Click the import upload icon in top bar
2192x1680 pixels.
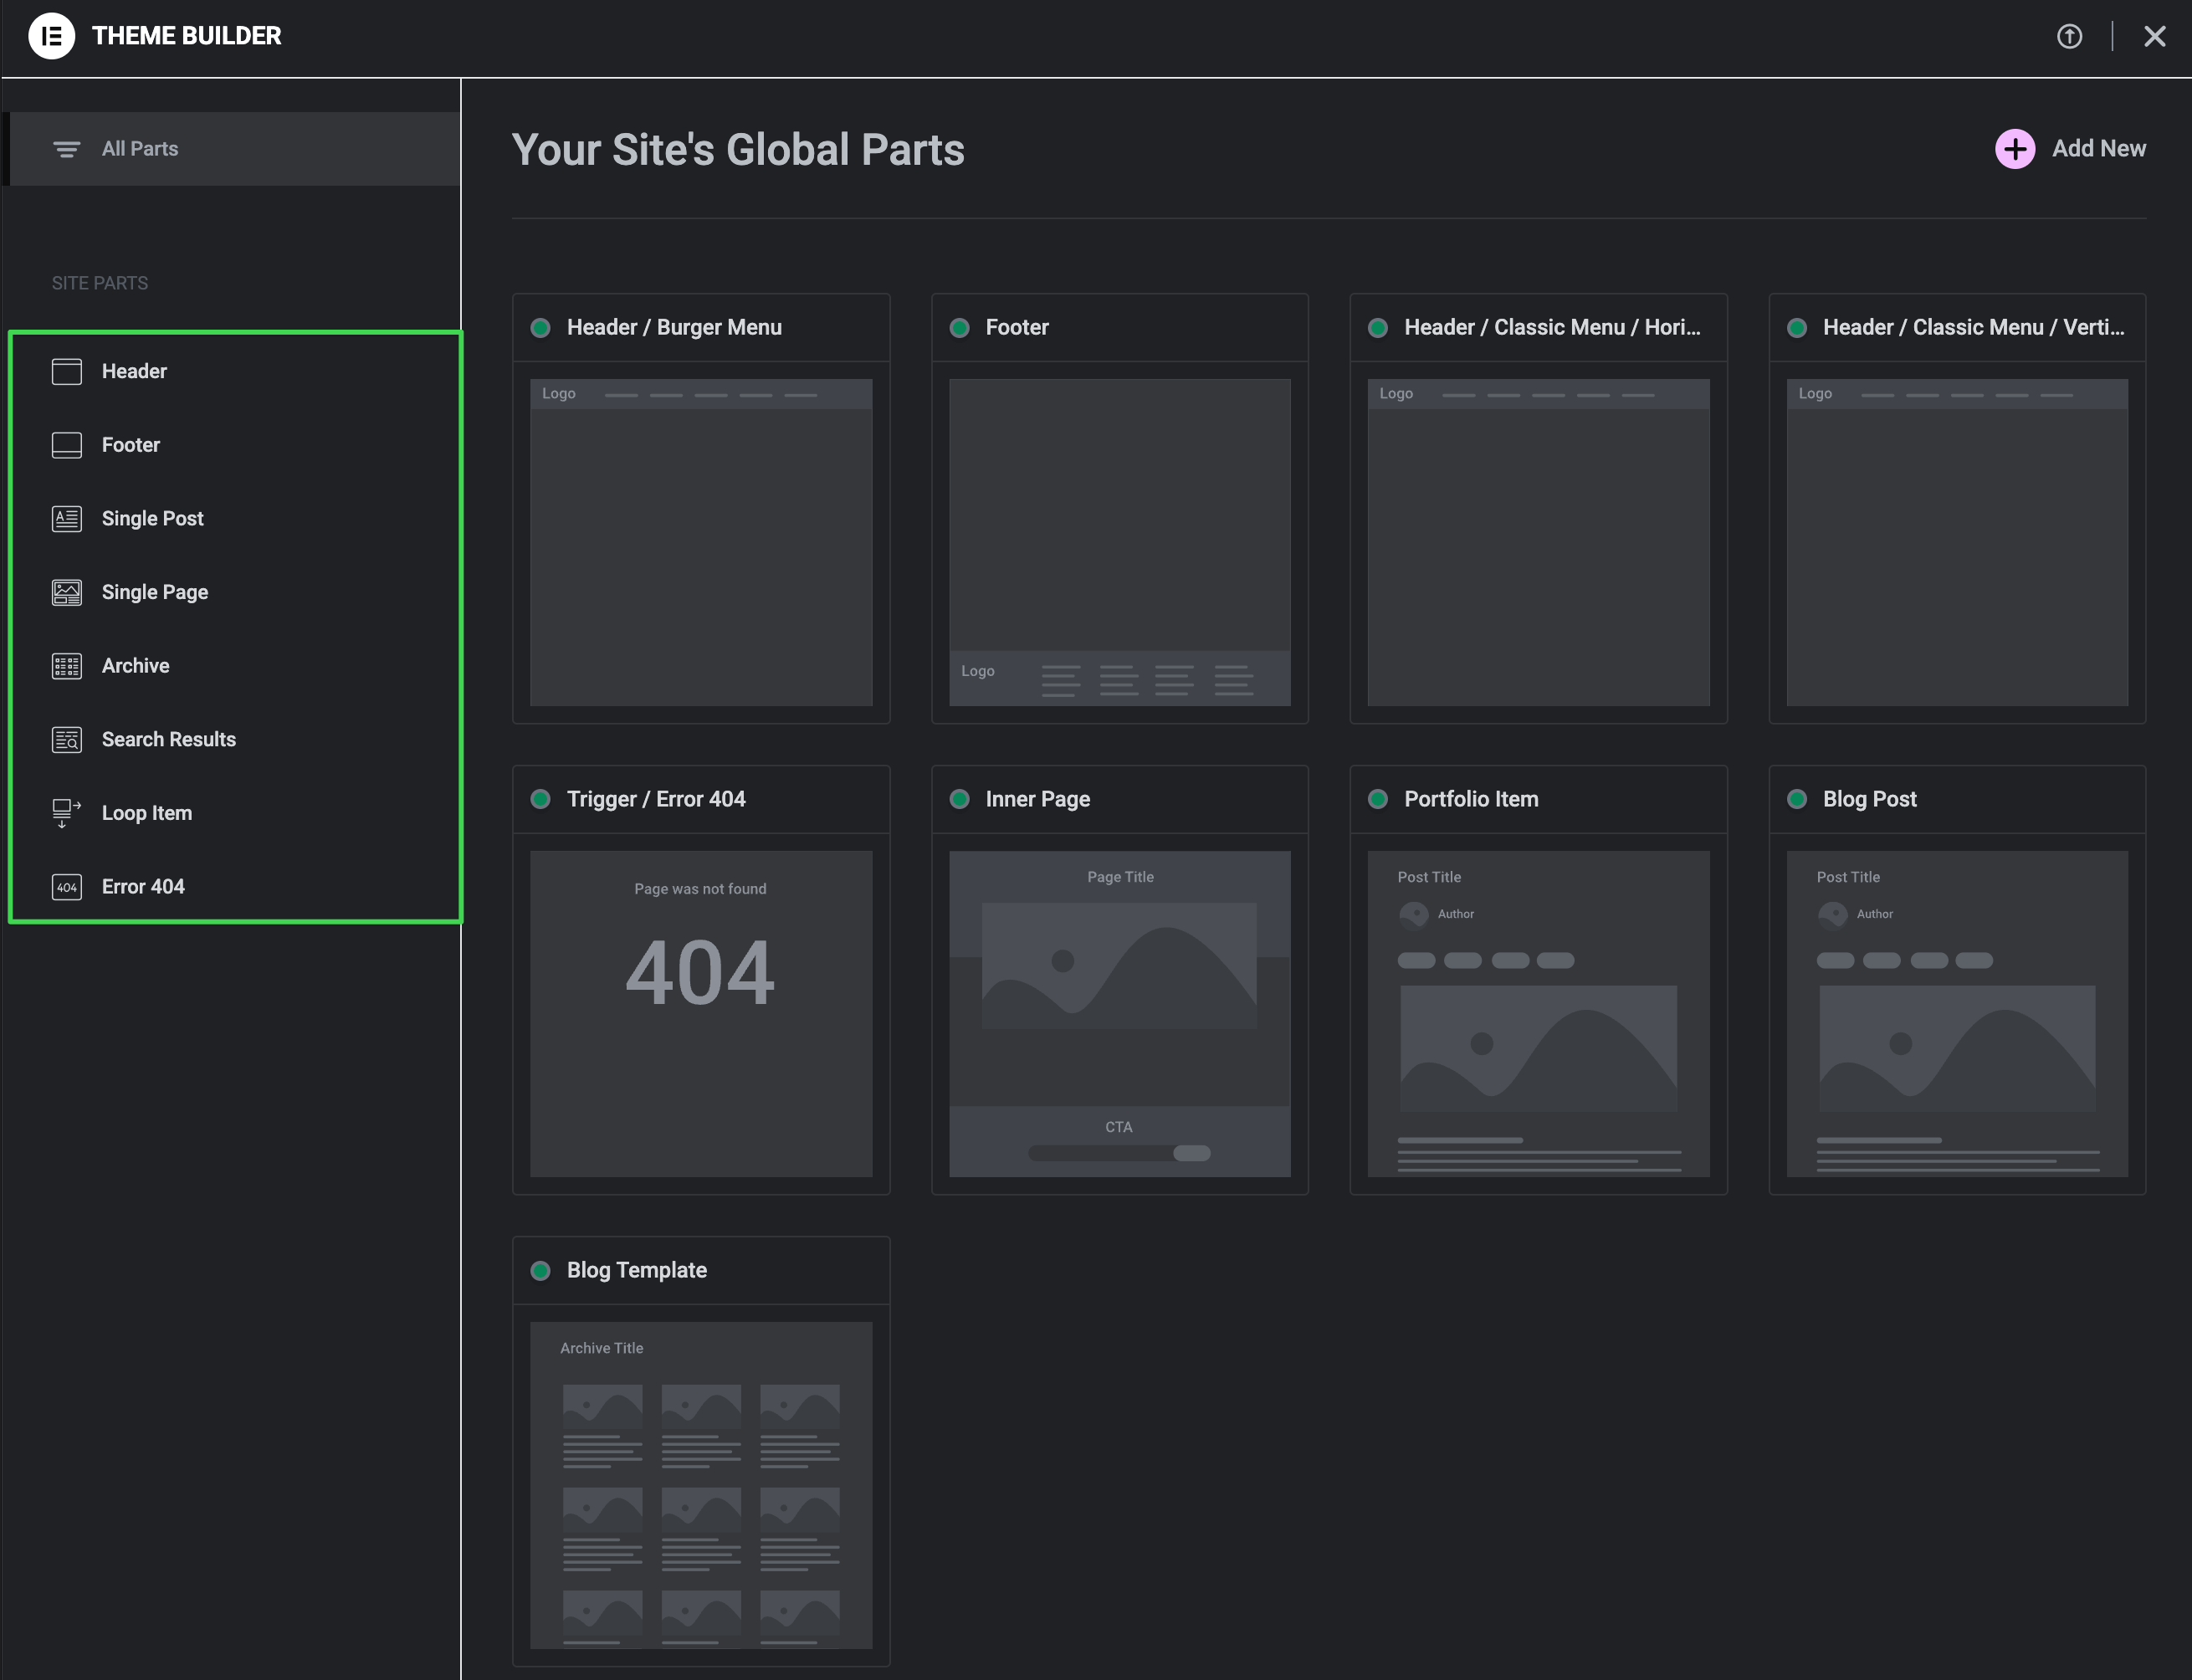pyautogui.click(x=2069, y=36)
